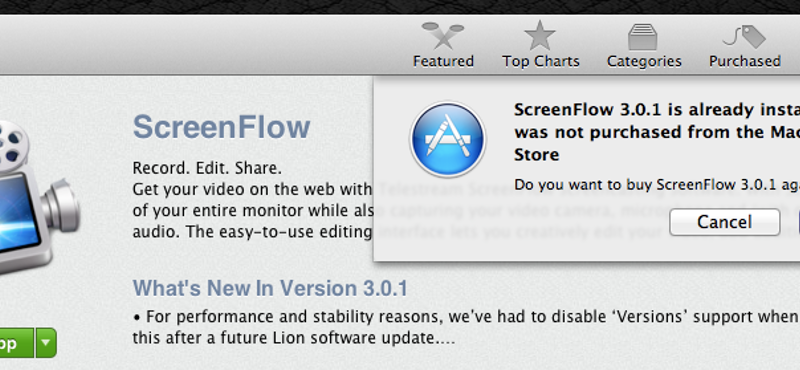Cancel the repurchase dialog
The height and width of the screenshot is (370, 800).
(x=724, y=222)
